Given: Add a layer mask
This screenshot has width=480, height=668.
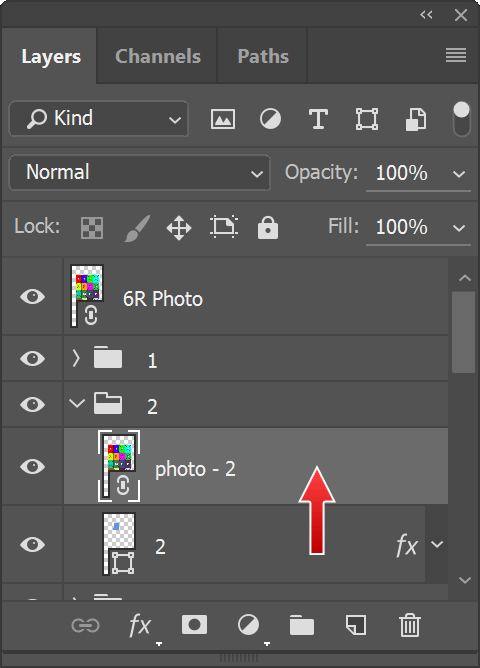Looking at the screenshot, I should [x=194, y=625].
